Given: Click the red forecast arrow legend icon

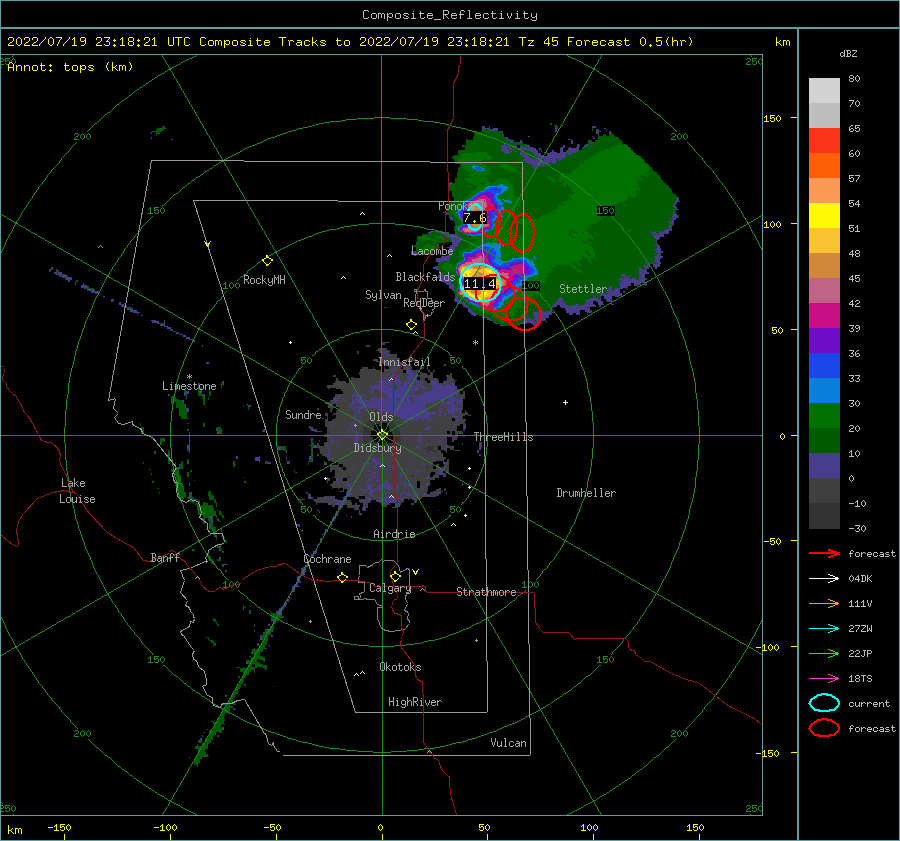Looking at the screenshot, I should coord(824,553).
